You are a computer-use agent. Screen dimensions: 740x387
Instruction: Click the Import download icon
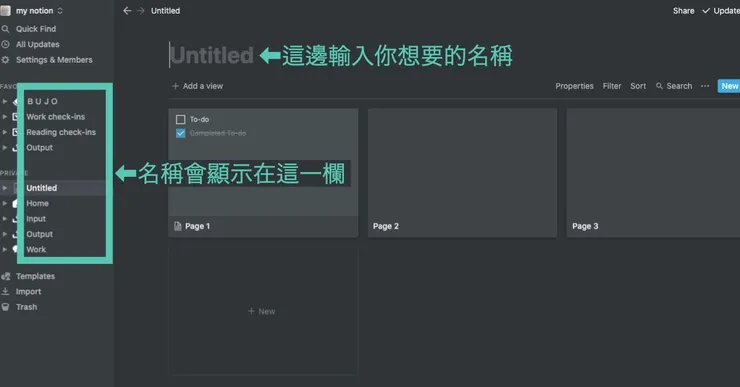click(x=5, y=292)
